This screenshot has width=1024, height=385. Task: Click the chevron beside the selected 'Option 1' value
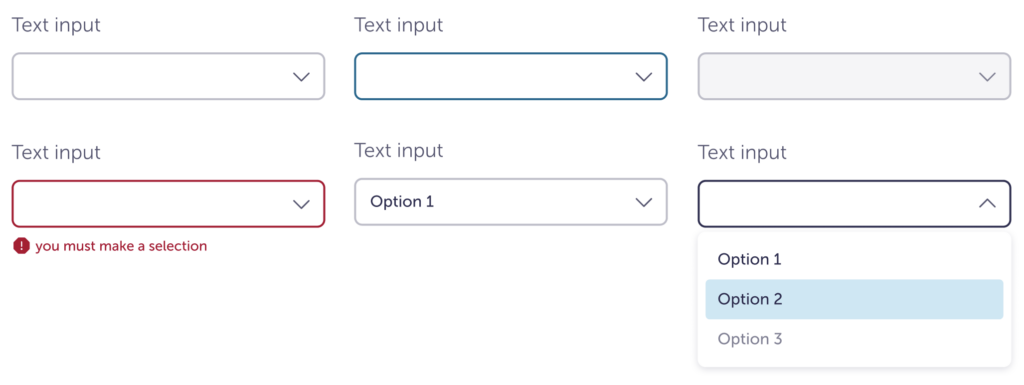click(644, 202)
